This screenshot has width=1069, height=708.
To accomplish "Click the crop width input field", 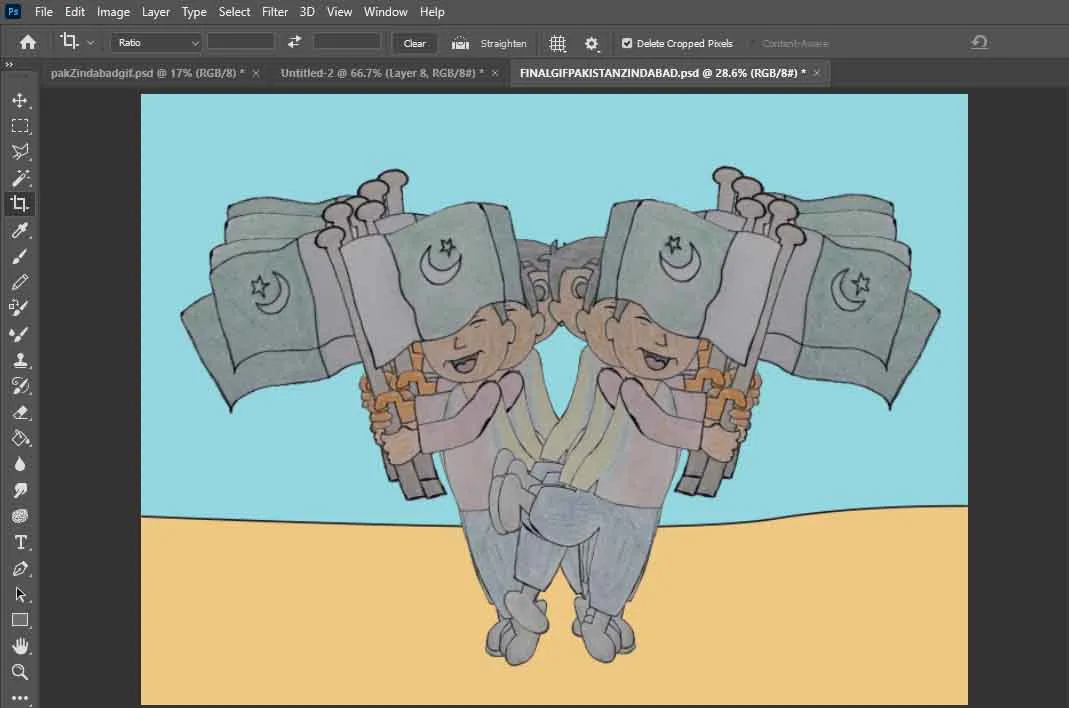I will (241, 42).
